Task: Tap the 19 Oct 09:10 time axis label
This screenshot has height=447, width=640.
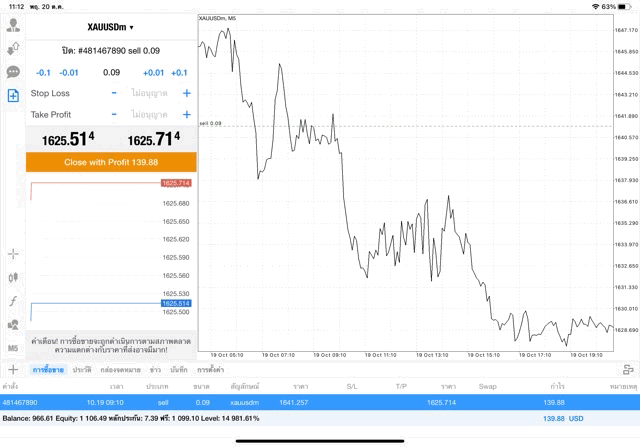Action: point(330,355)
